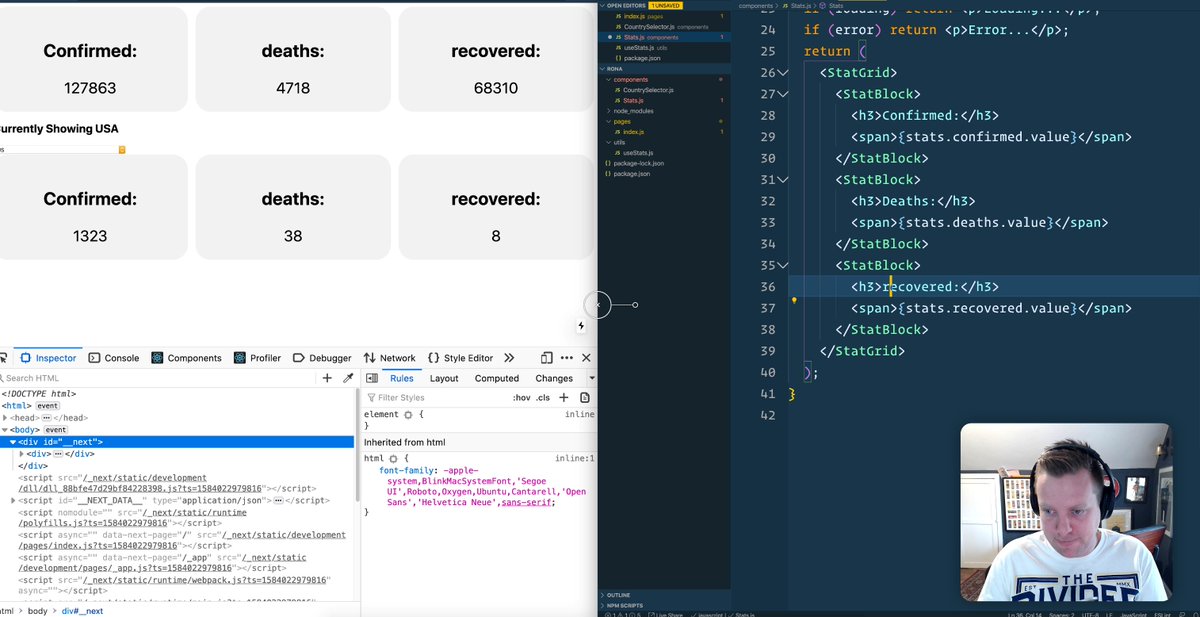1200x617 pixels.
Task: Open devtools three-dot options menu
Action: (x=567, y=358)
